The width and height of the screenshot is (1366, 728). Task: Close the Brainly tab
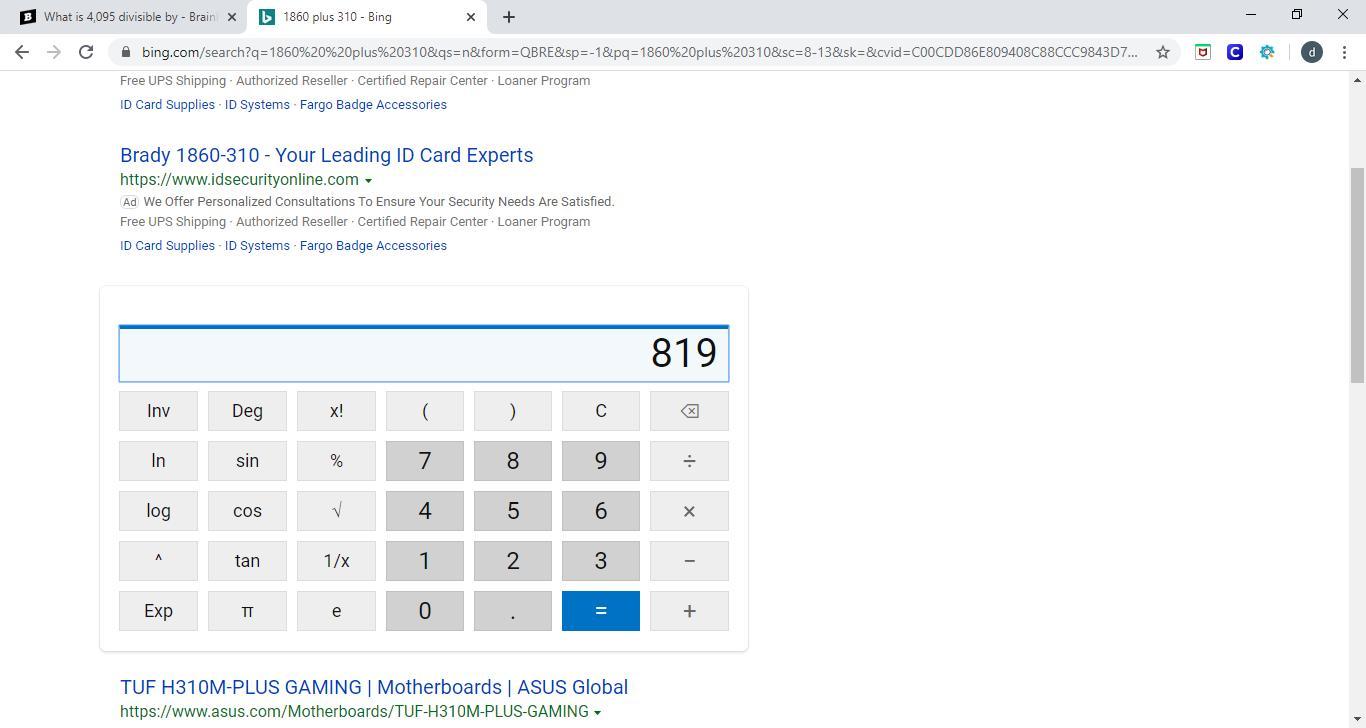pos(232,17)
